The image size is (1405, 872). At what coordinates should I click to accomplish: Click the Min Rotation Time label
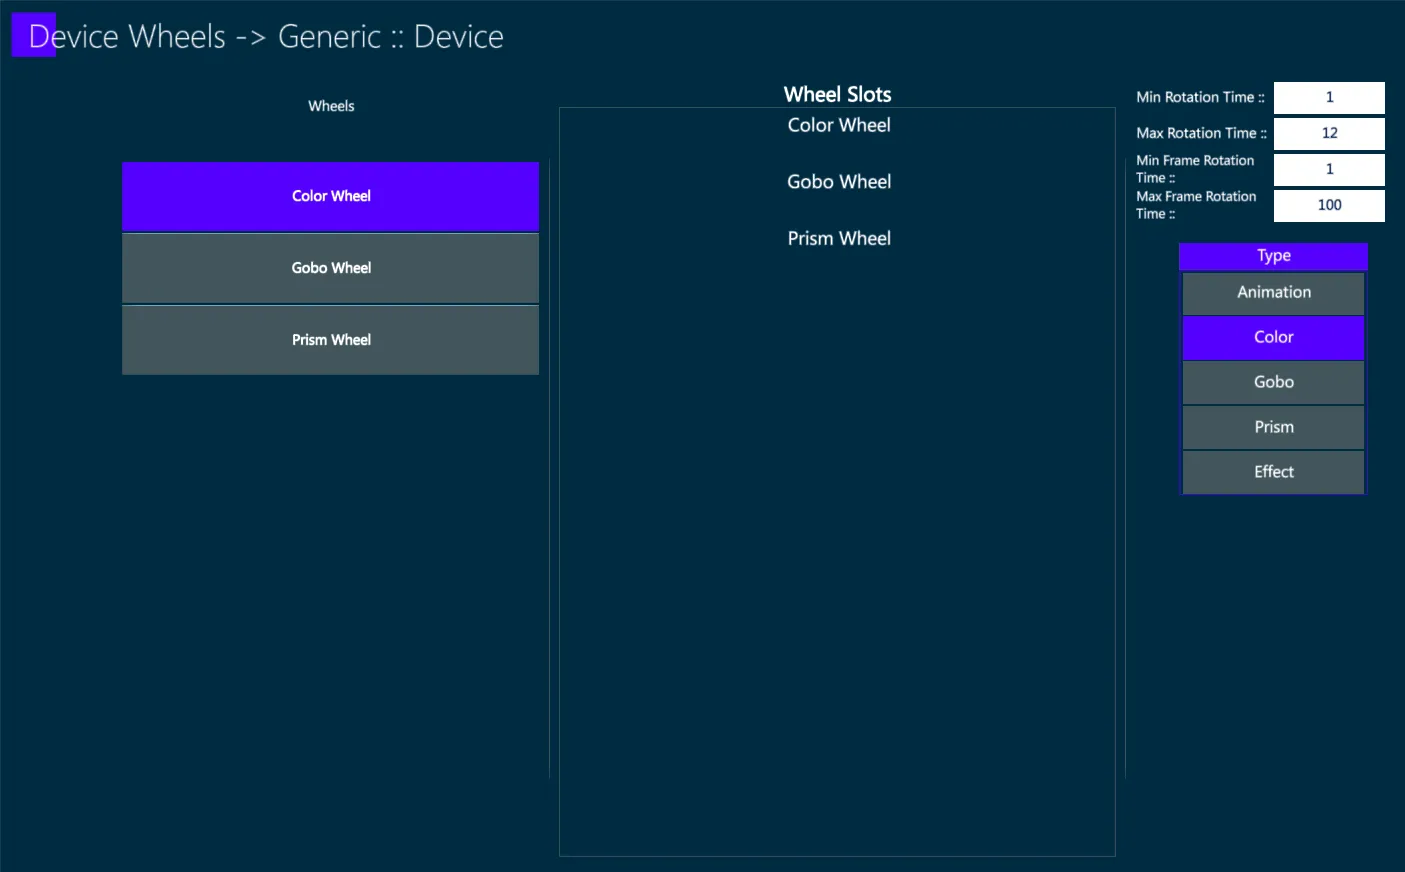1200,97
